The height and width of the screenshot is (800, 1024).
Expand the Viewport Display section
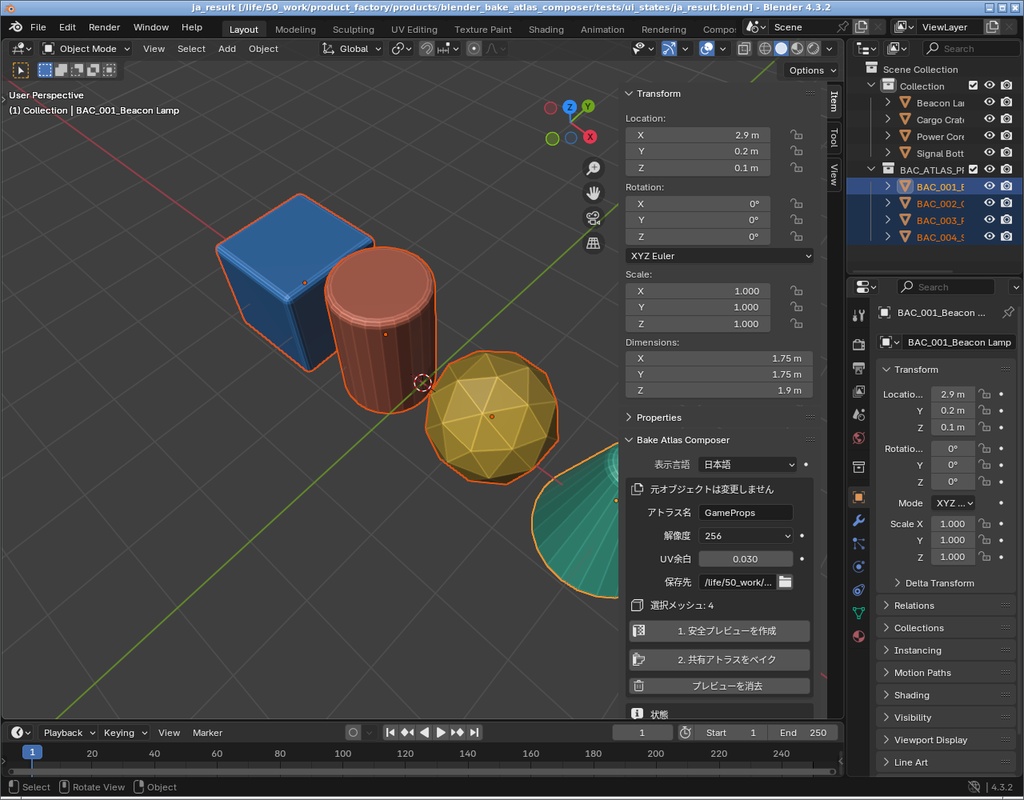coord(930,740)
